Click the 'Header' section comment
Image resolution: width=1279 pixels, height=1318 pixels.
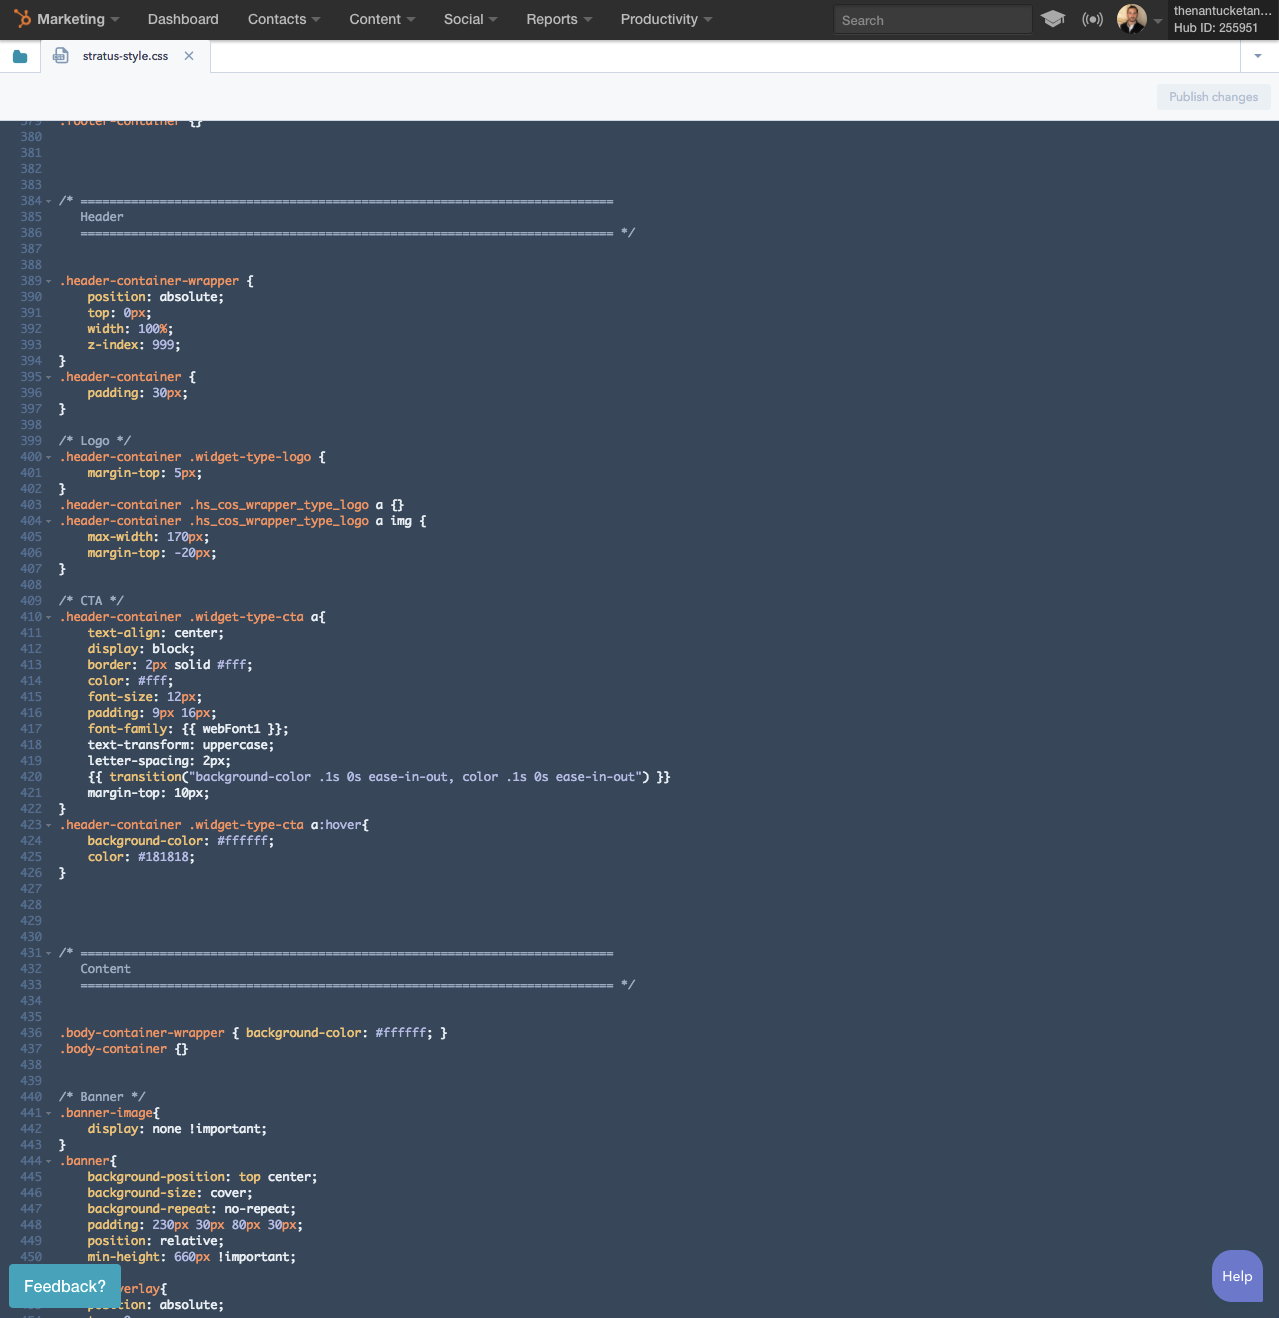click(102, 217)
